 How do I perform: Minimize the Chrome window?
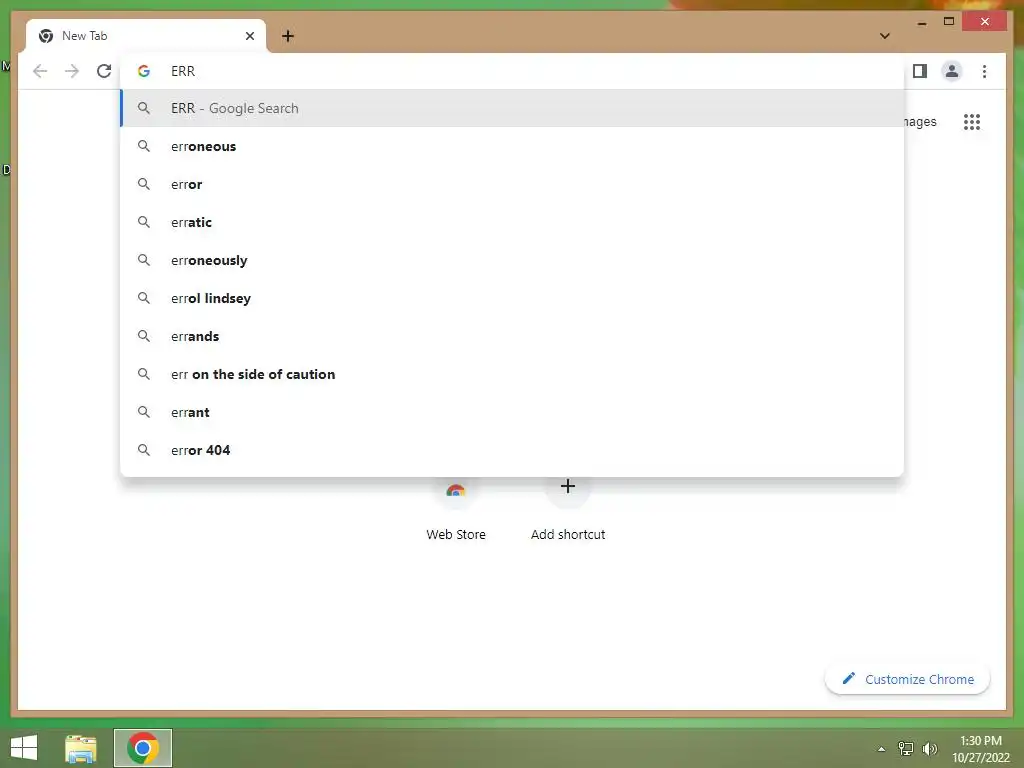tap(921, 23)
